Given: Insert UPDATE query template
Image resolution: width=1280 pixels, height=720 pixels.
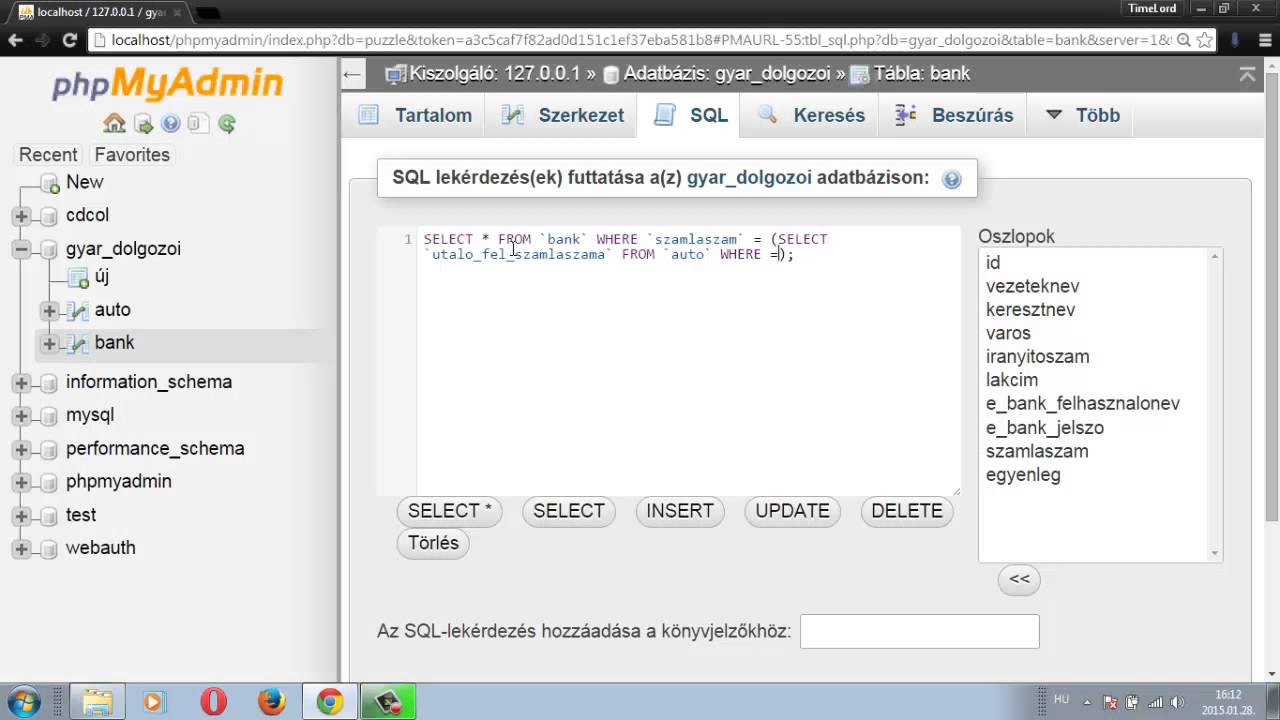Looking at the screenshot, I should pyautogui.click(x=792, y=511).
